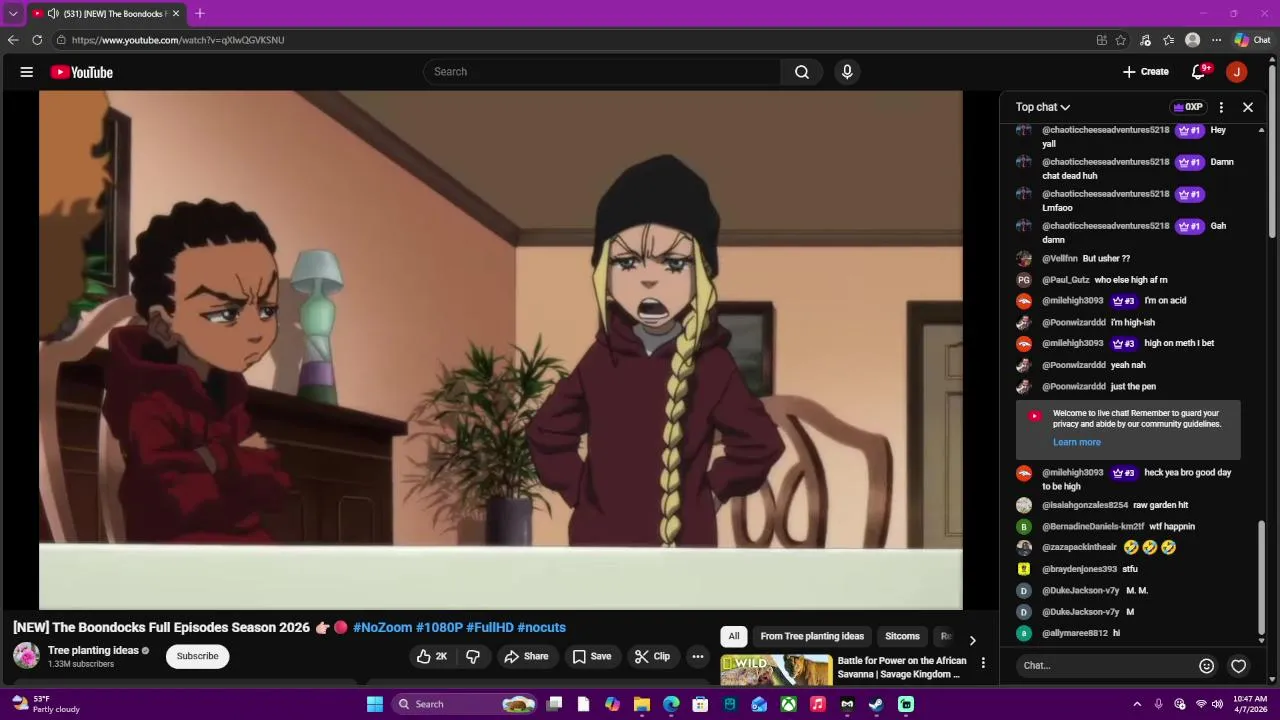Open the #NoZoom hashtag link
The height and width of the screenshot is (720, 1280).
(x=382, y=628)
